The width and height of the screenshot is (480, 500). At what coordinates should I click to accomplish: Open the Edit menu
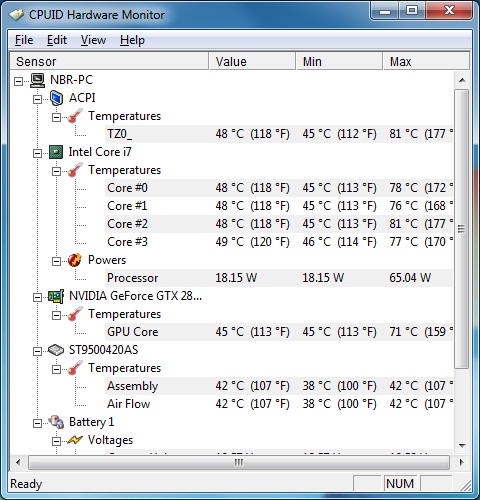[x=57, y=40]
